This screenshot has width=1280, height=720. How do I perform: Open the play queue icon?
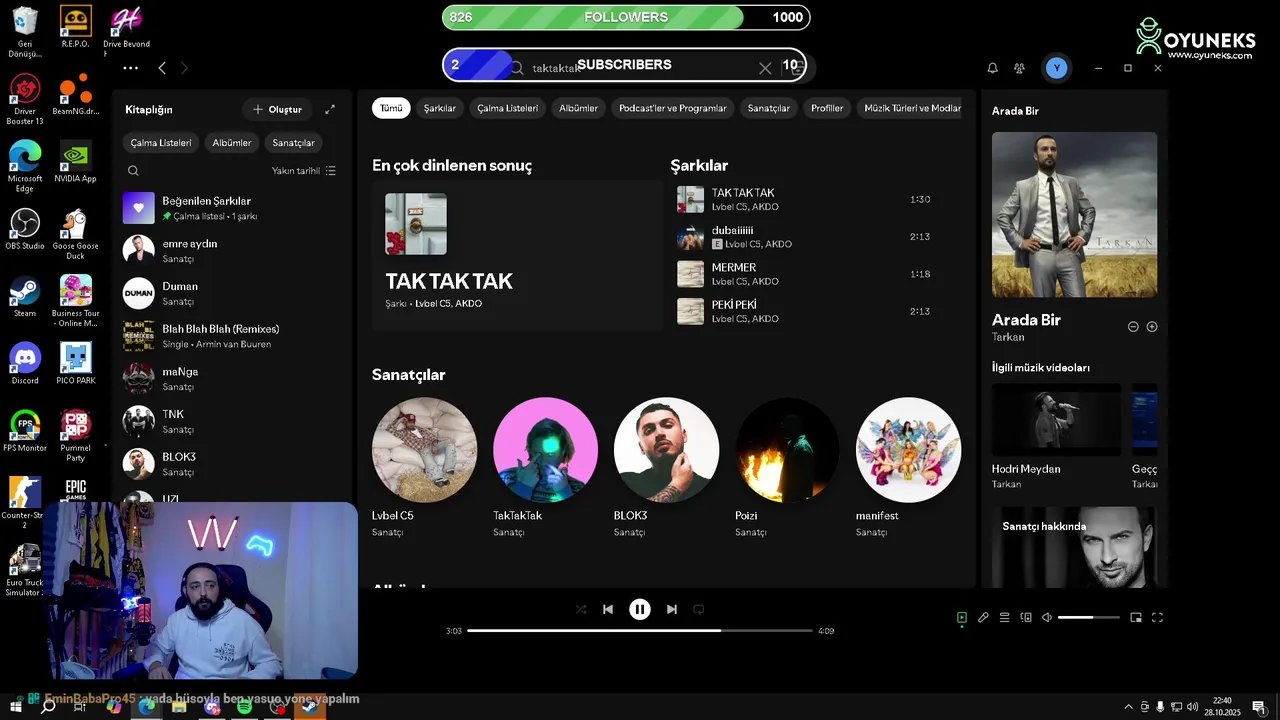pyautogui.click(x=1005, y=618)
